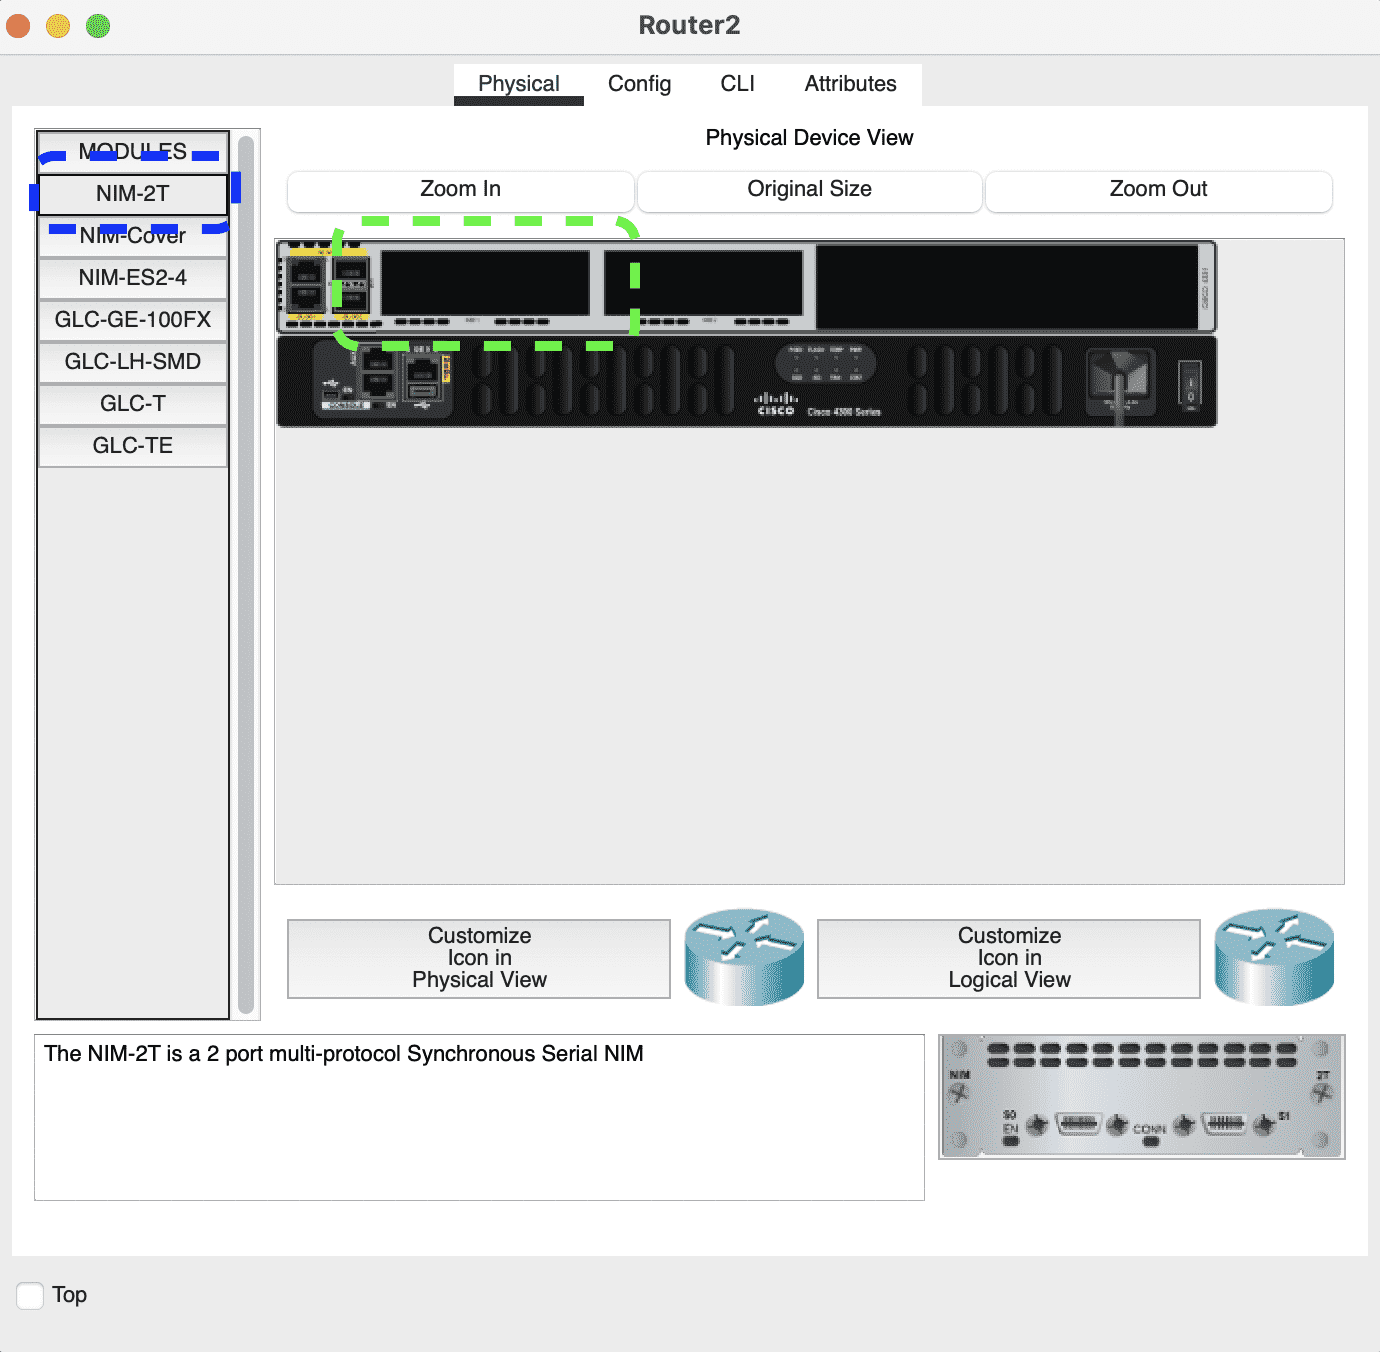Click the physical view router icon
The image size is (1380, 1352).
point(744,957)
